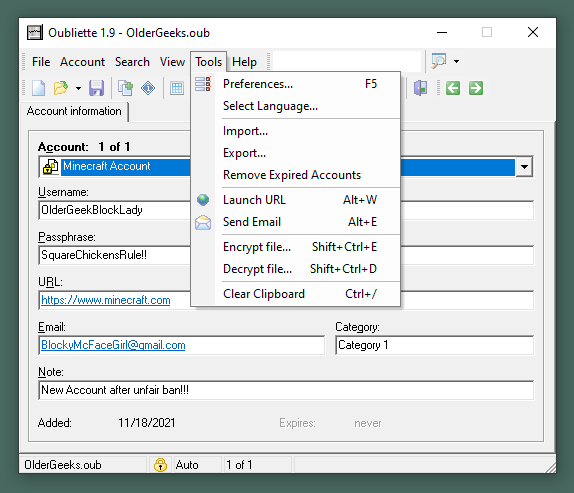Click the envelope icon beside Send Email
Image resolution: width=574 pixels, height=493 pixels.
[203, 222]
